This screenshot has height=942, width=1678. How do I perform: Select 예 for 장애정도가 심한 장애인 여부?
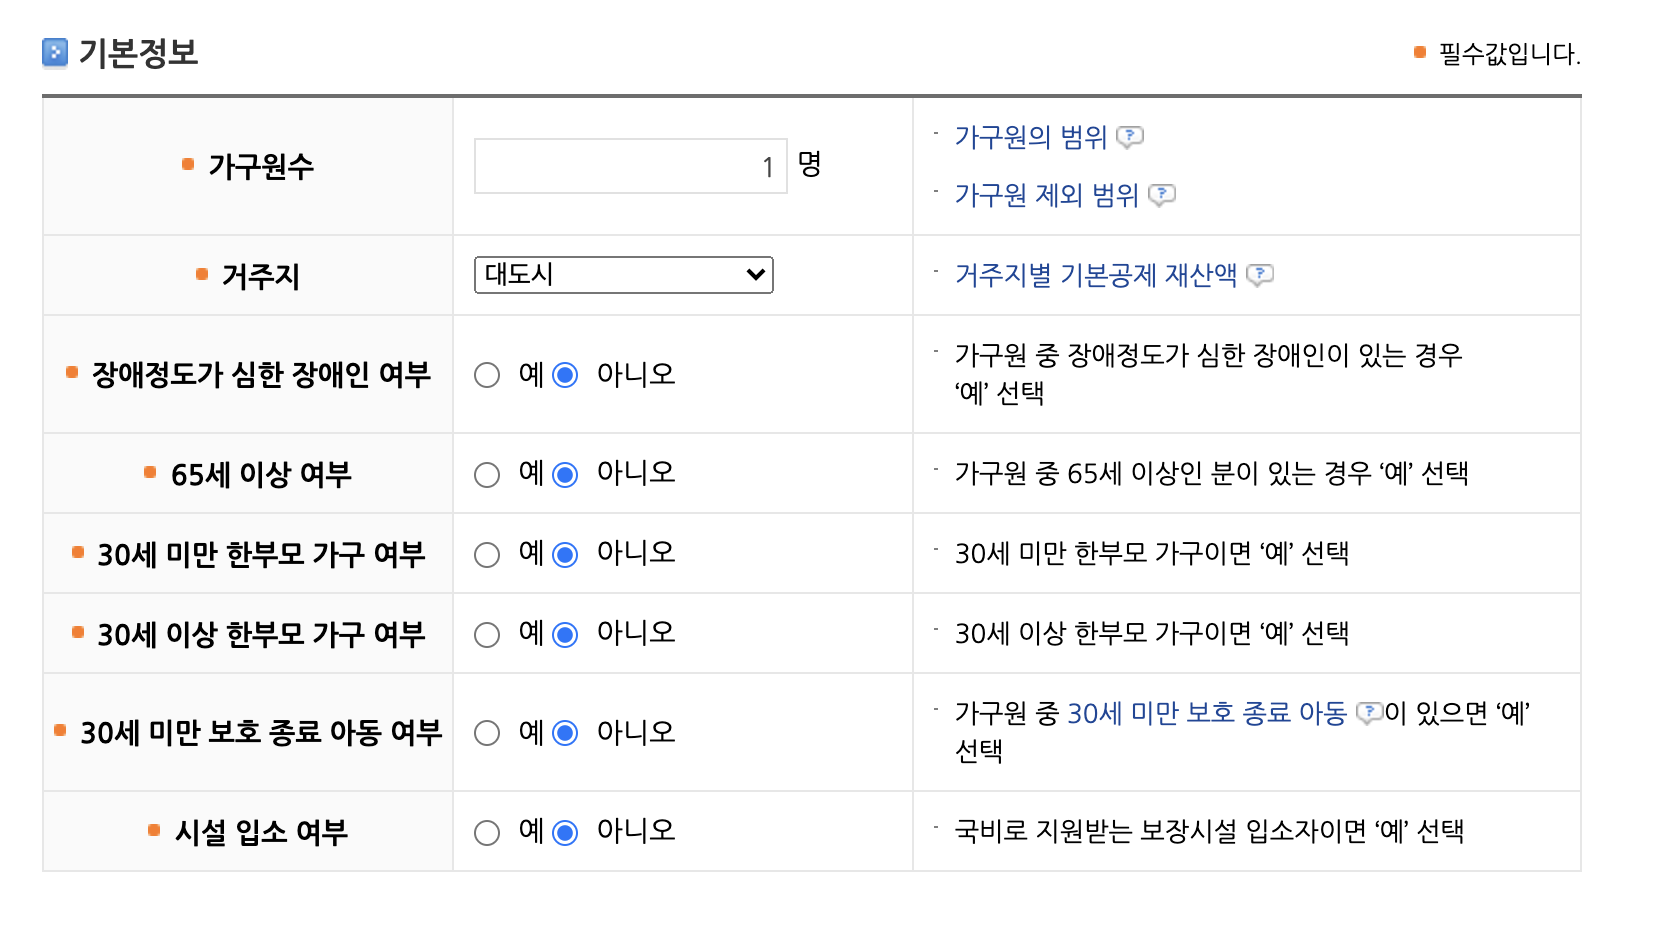(487, 375)
